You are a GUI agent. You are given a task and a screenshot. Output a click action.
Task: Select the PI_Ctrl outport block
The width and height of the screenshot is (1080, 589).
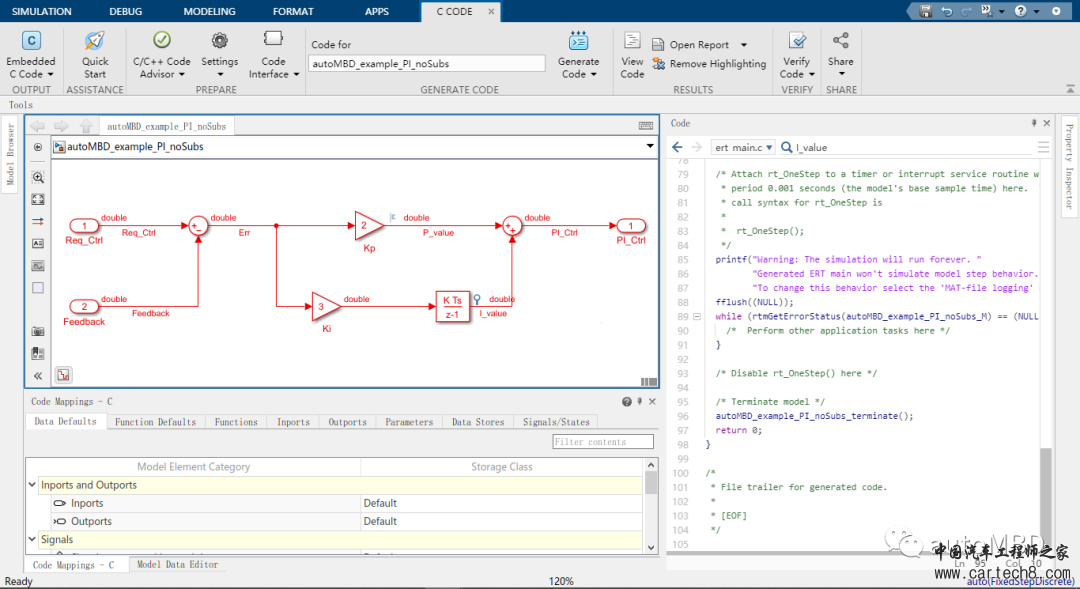pyautogui.click(x=630, y=225)
